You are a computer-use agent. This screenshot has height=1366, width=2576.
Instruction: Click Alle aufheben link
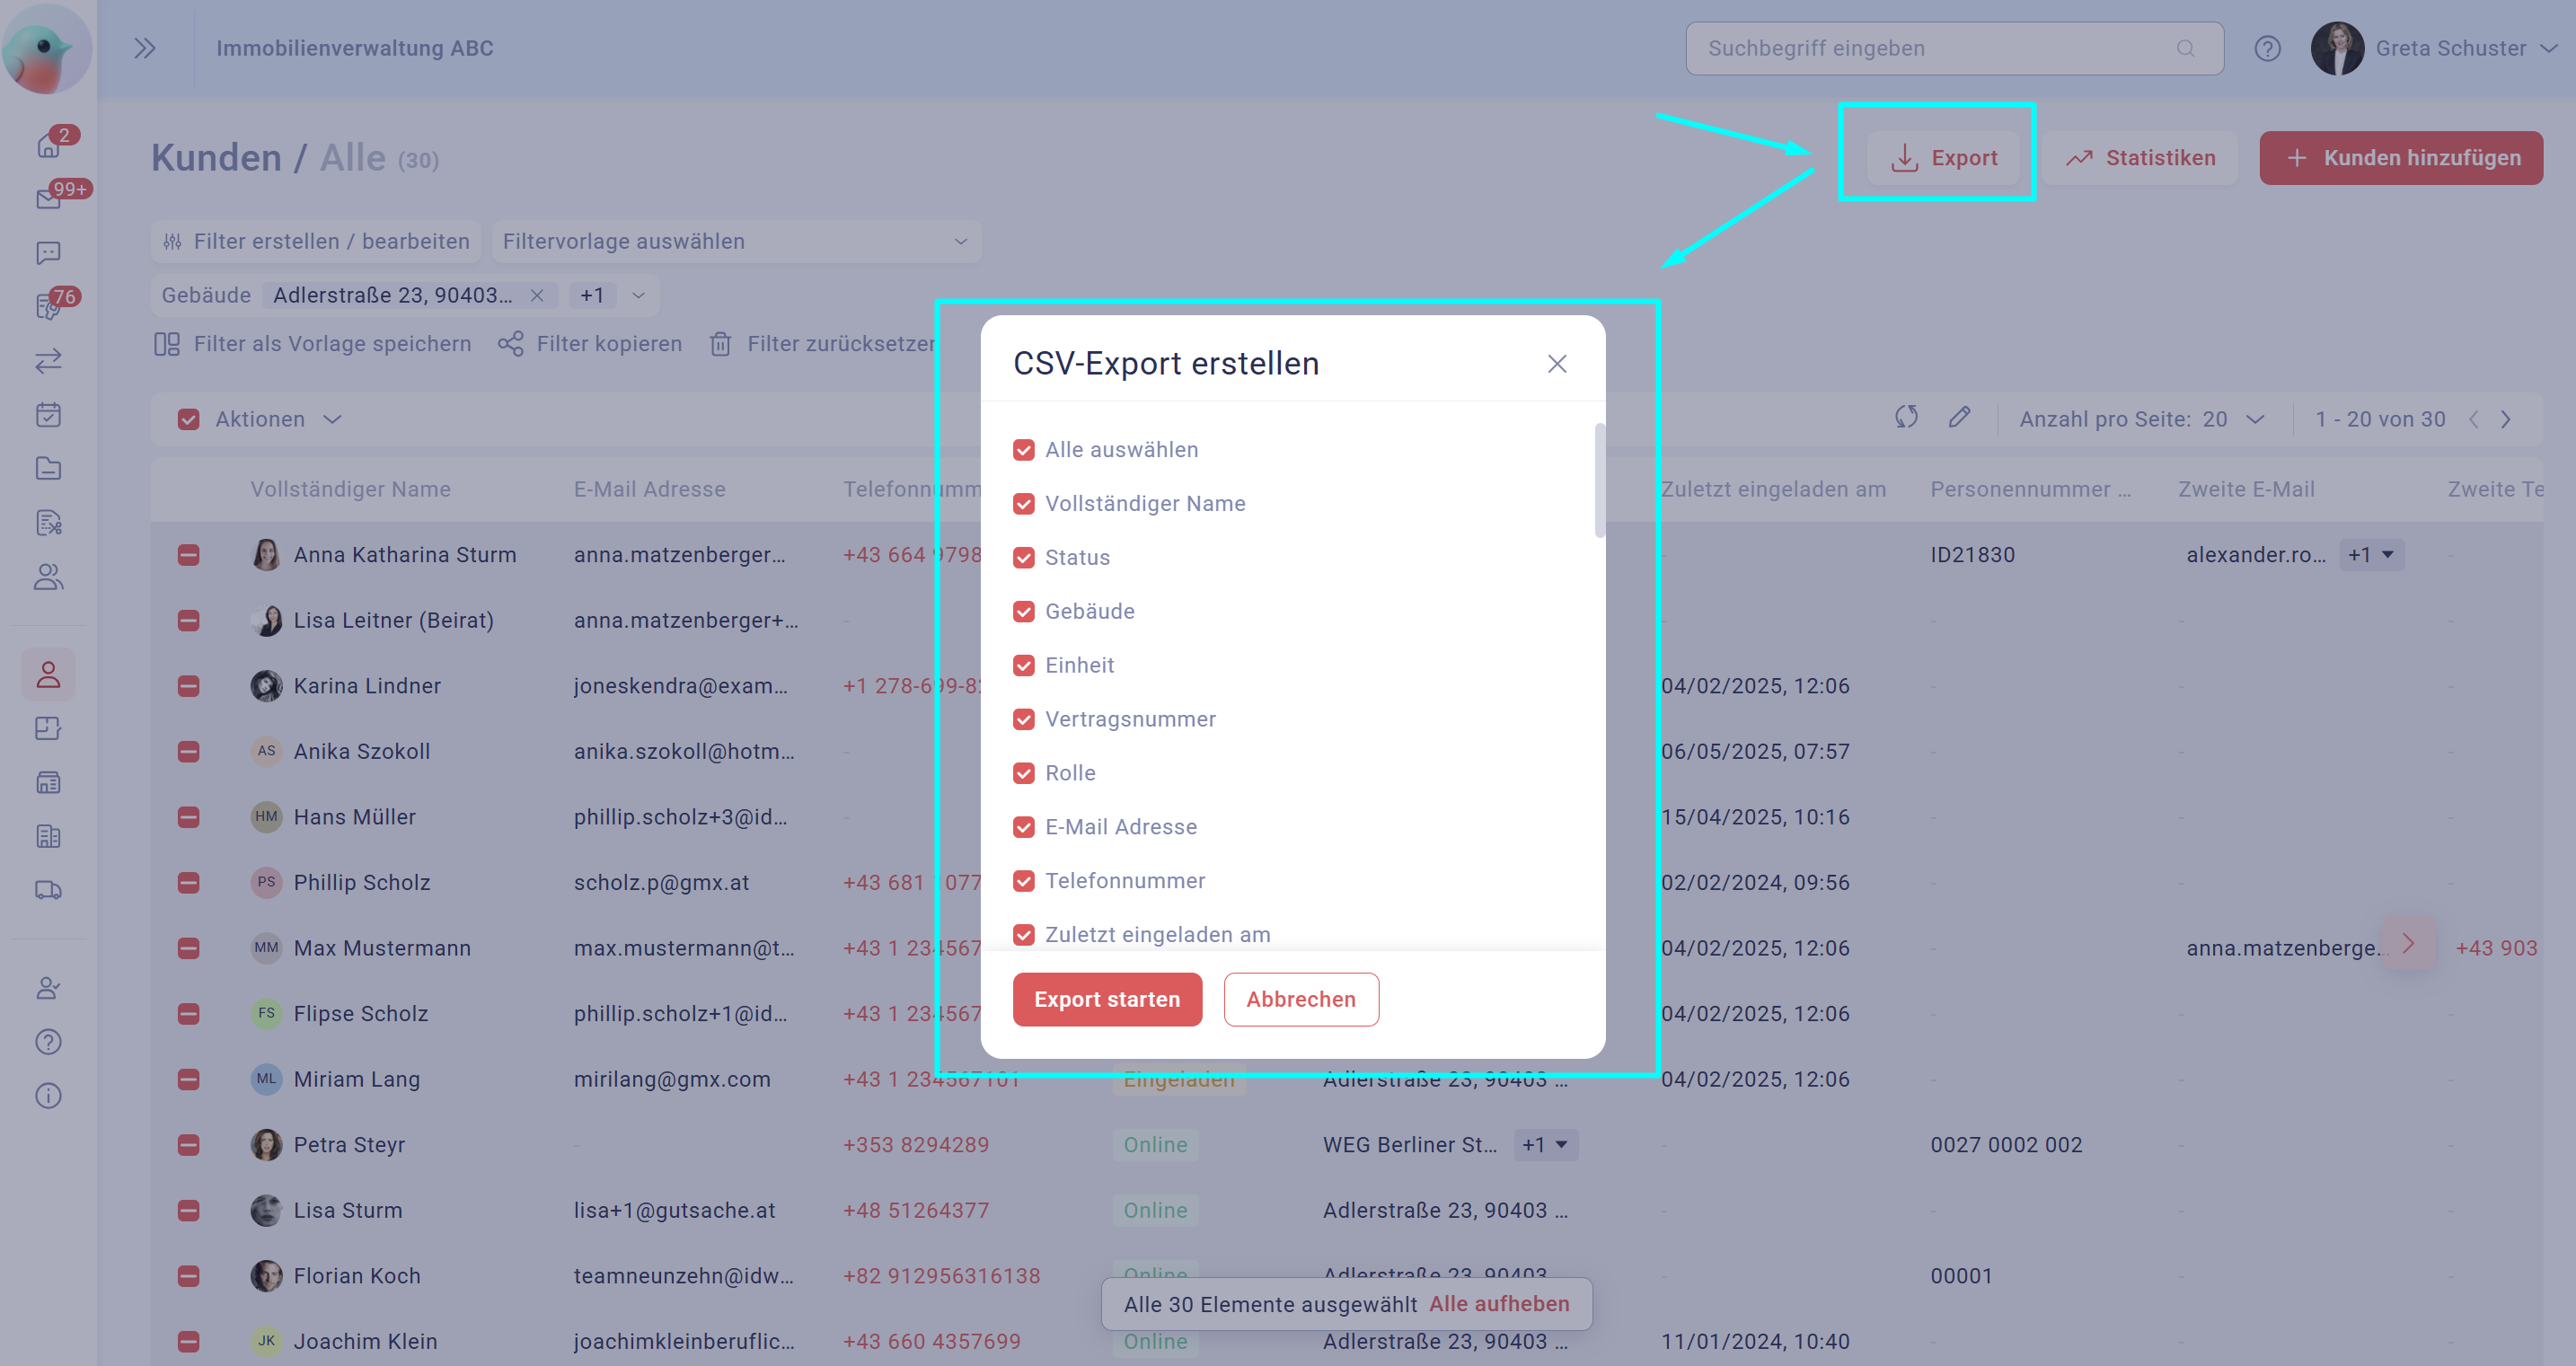tap(1499, 1304)
